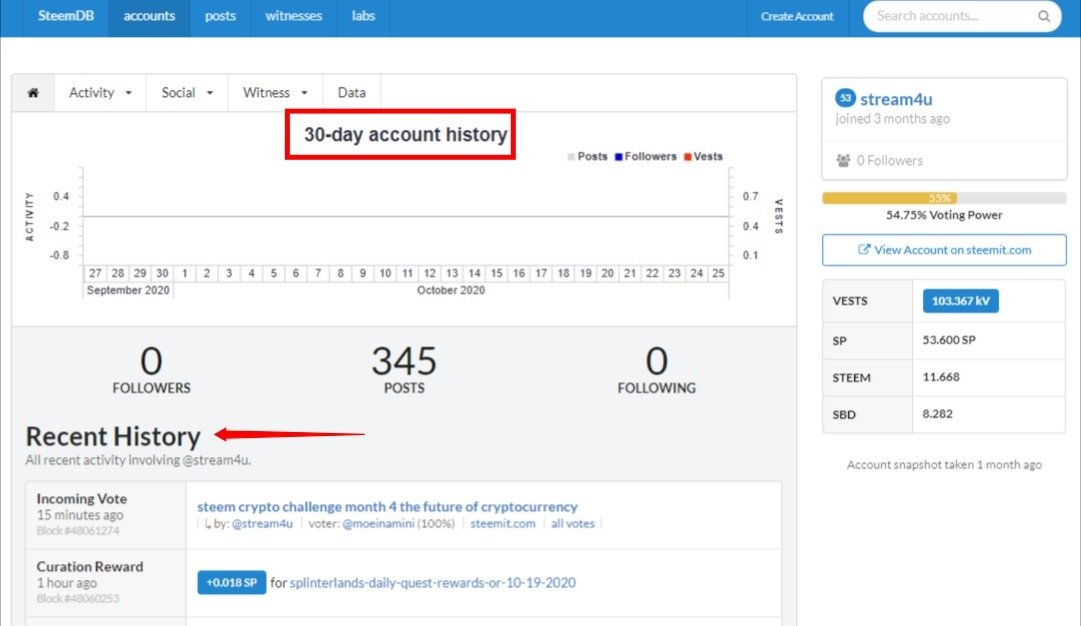The image size is (1081, 626).
Task: Click the 345 POSTS counter
Action: (x=404, y=369)
